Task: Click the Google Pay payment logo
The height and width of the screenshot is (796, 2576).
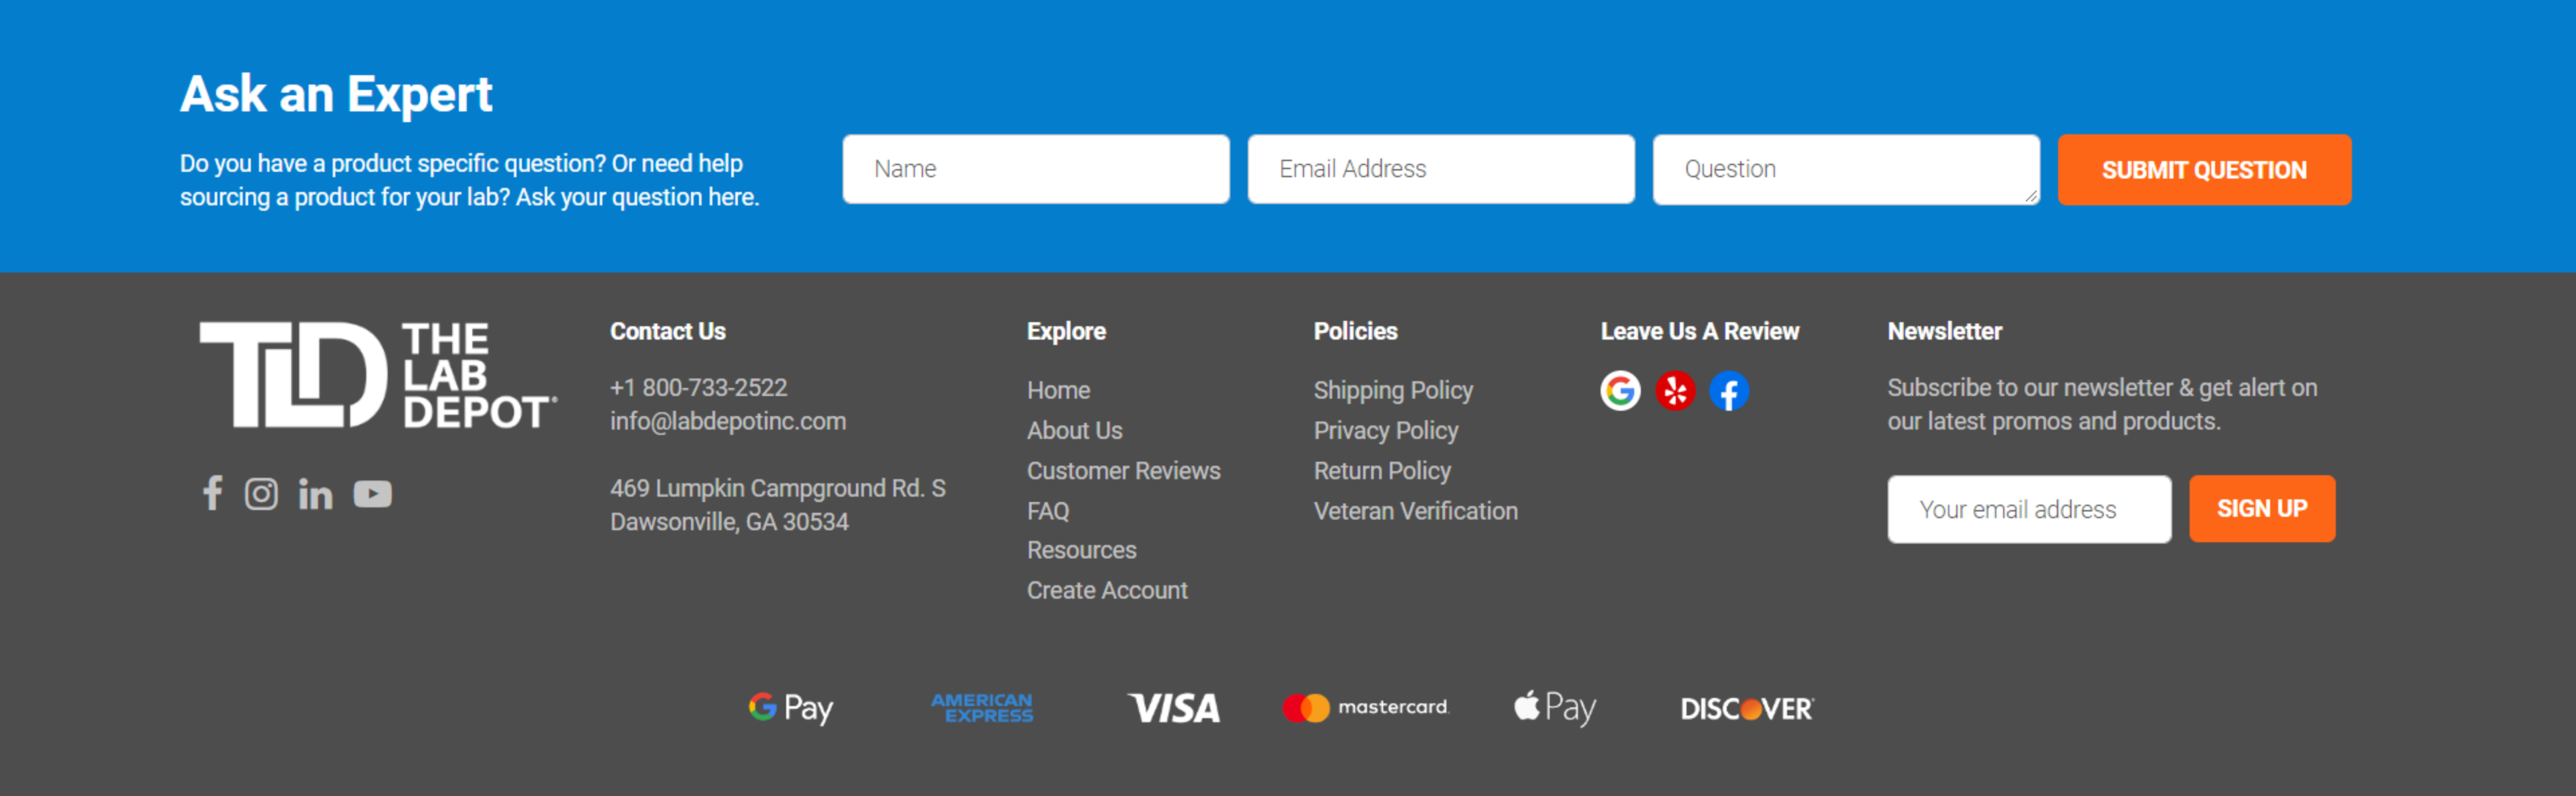Action: click(x=790, y=708)
